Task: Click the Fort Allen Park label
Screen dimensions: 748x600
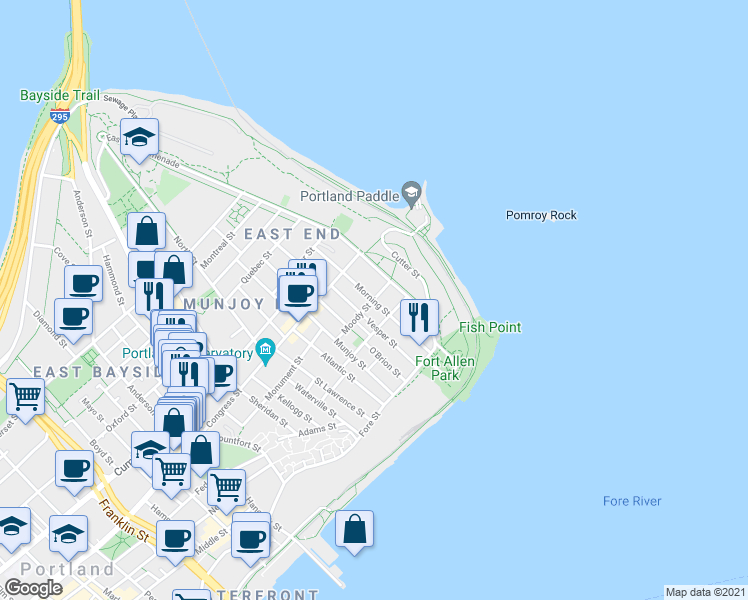Action: [445, 368]
